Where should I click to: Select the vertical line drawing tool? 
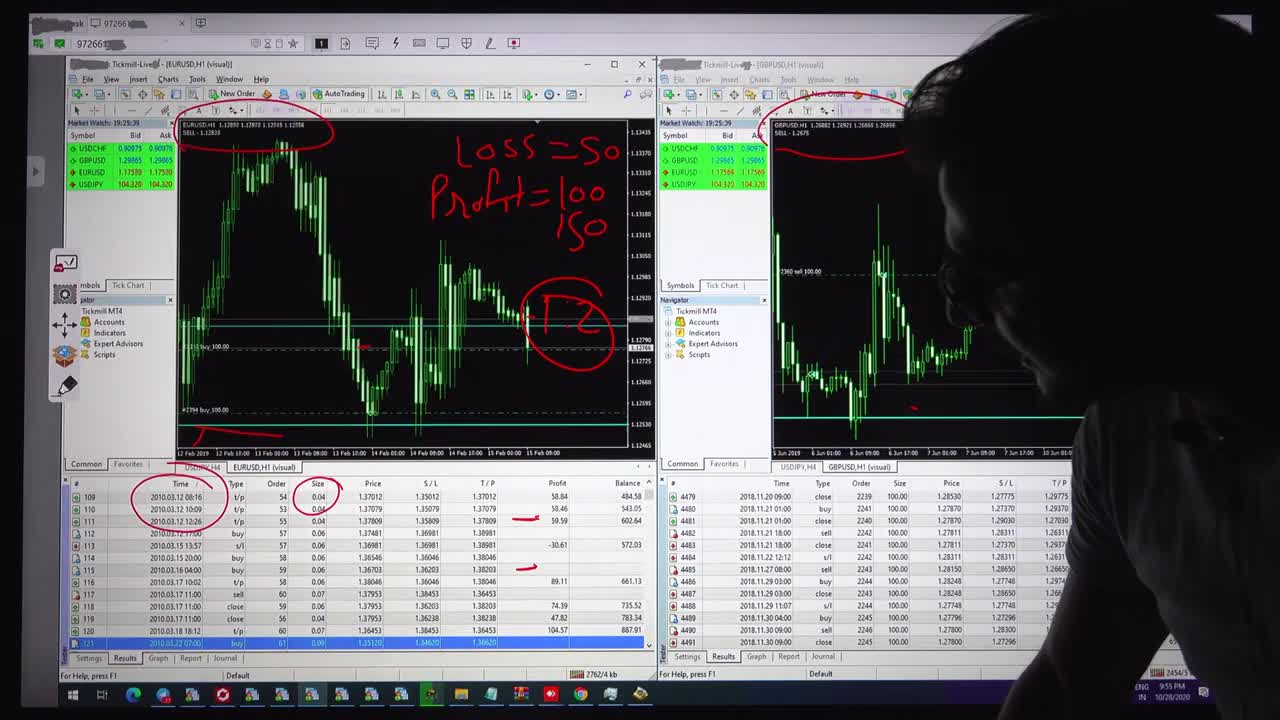click(x=114, y=110)
